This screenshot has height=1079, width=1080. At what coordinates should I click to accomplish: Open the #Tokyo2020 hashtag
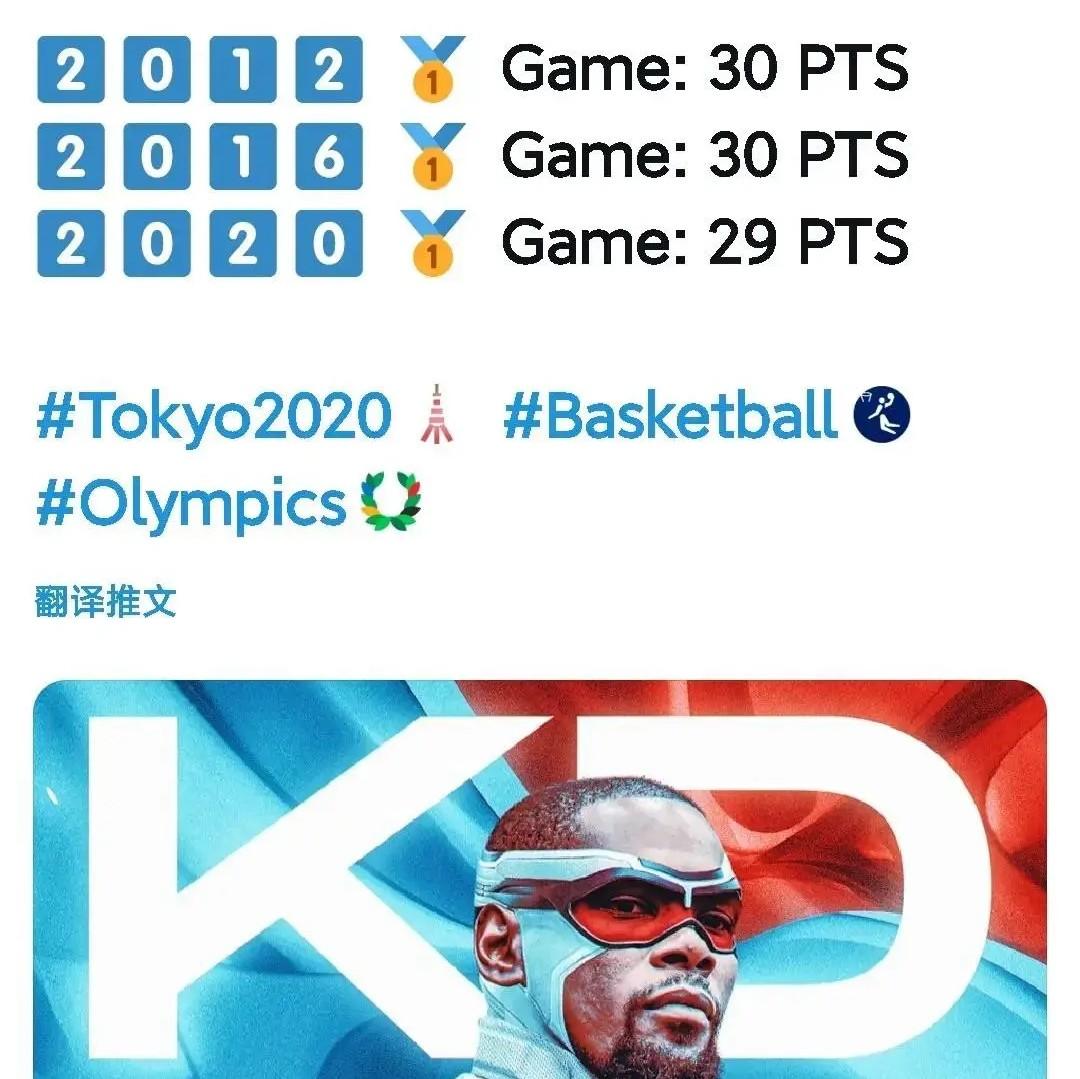pyautogui.click(x=213, y=417)
